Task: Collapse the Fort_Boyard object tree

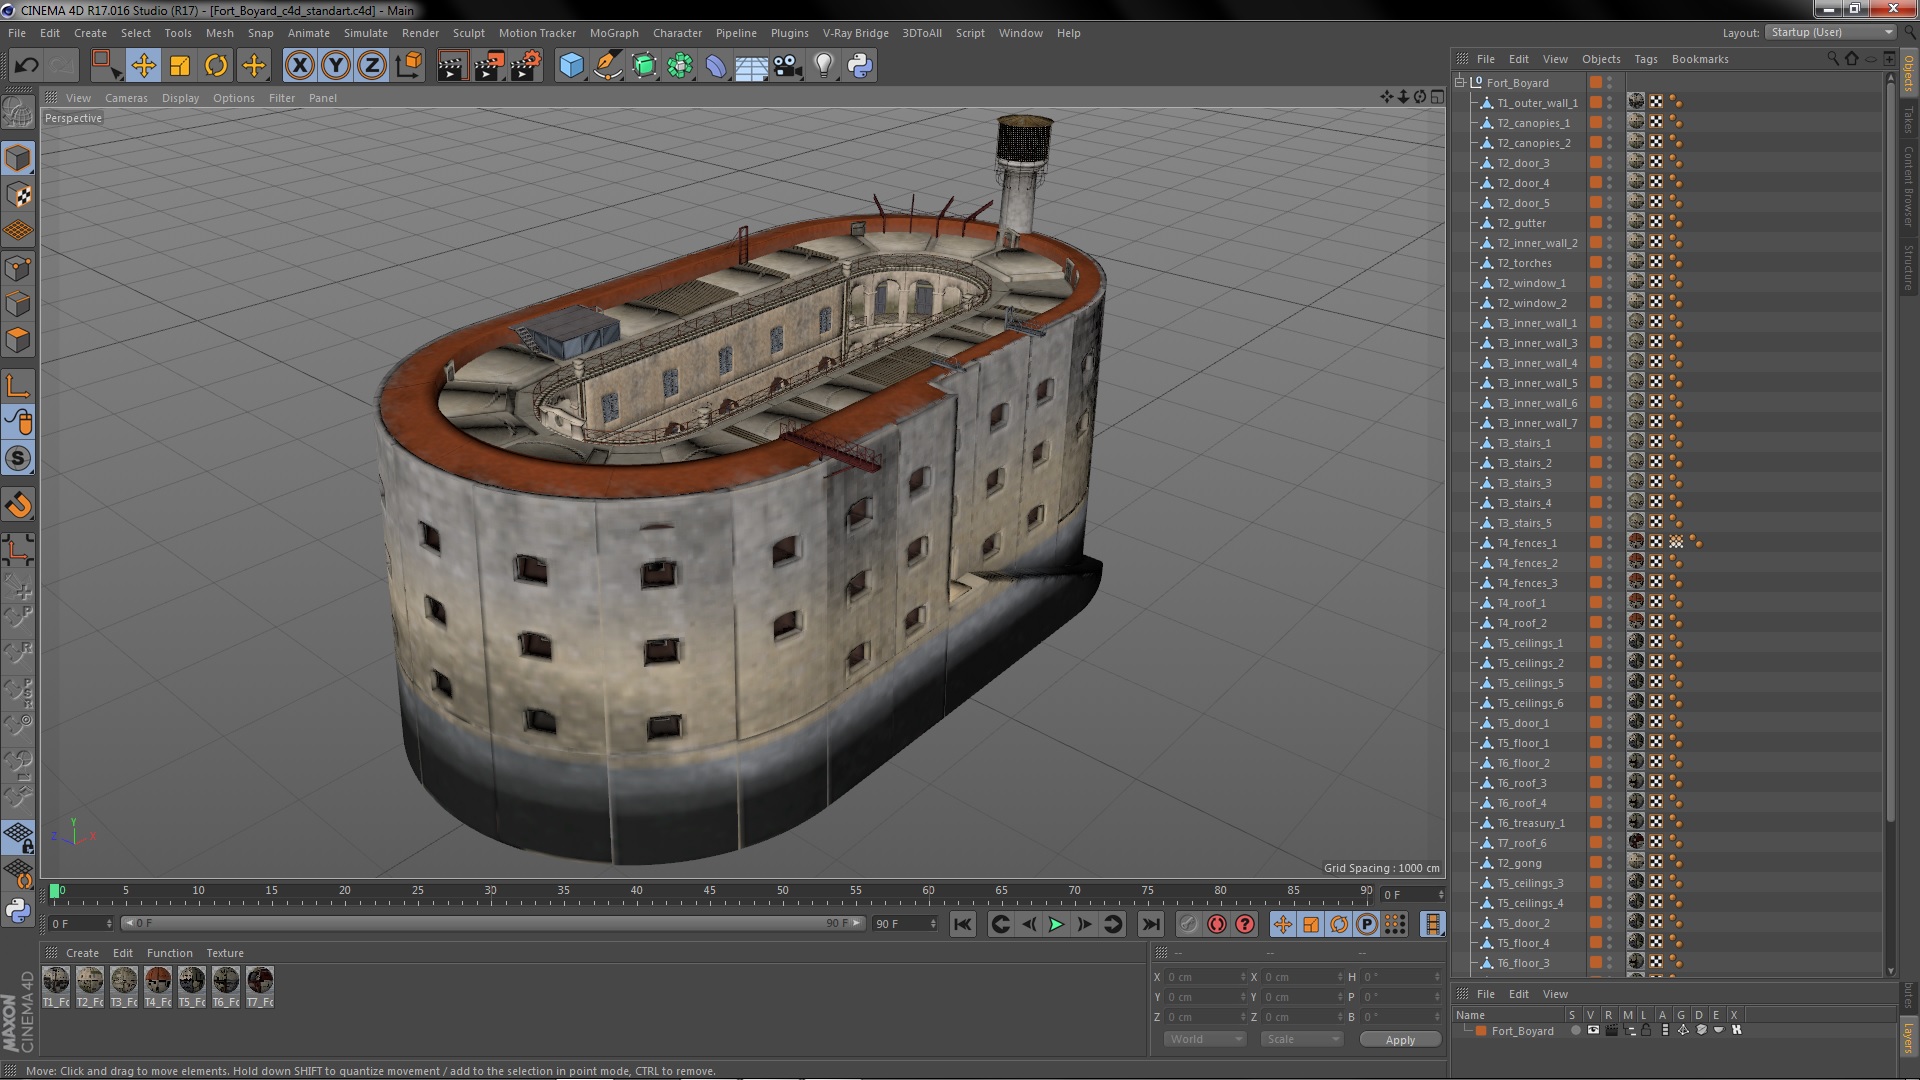Action: 1460,82
